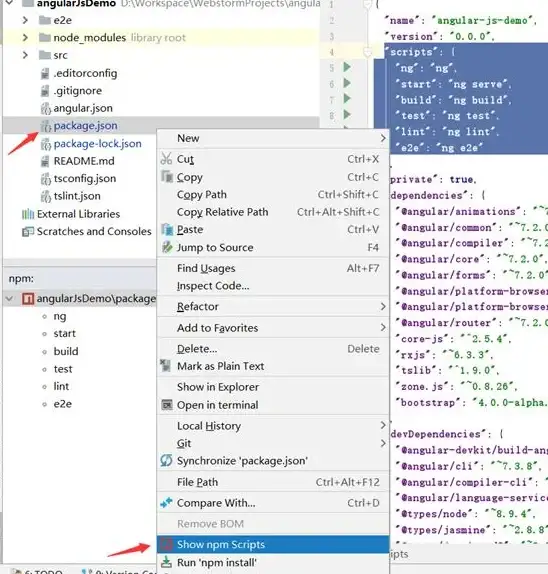Click the run gutter arrow for start script
The width and height of the screenshot is (548, 574).
tap(347, 83)
